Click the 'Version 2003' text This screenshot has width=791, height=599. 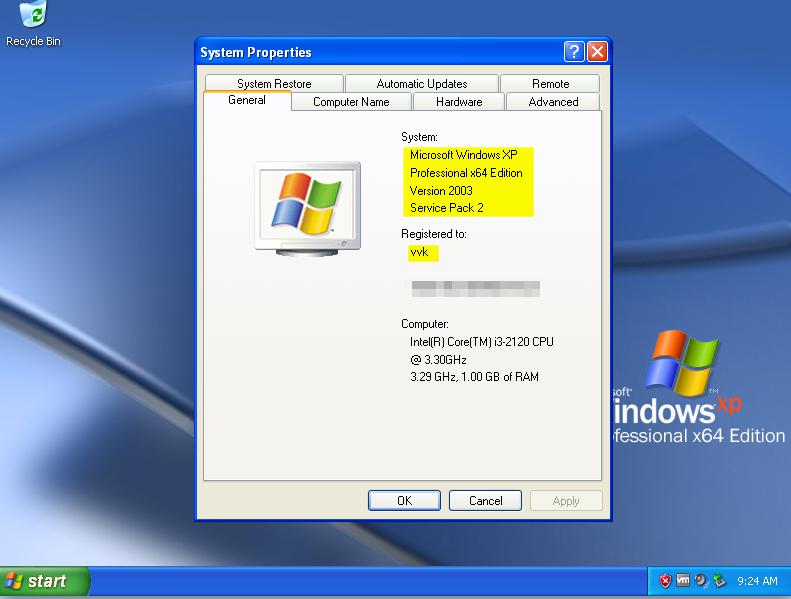click(441, 191)
